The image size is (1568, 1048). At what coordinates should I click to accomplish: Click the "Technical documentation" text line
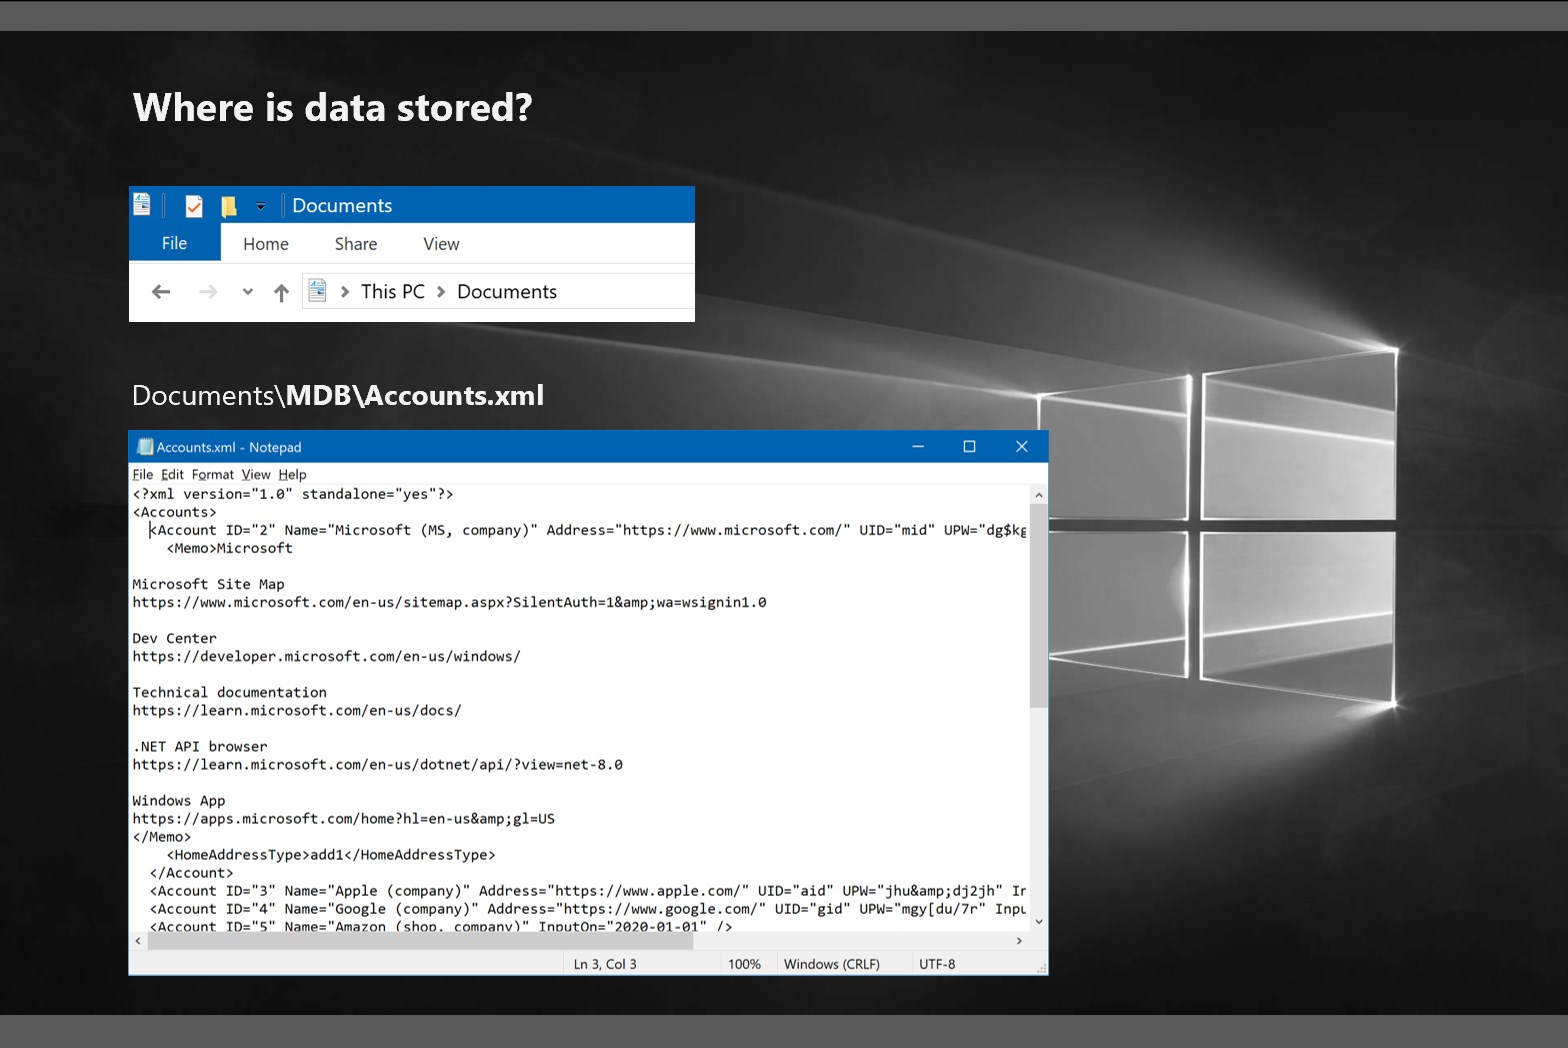[x=229, y=692]
